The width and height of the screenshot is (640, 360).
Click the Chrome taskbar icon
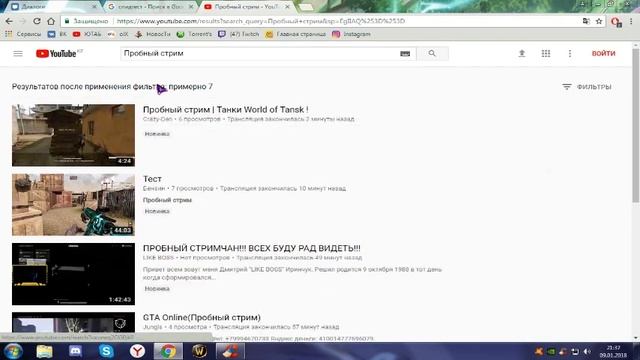click(x=168, y=351)
